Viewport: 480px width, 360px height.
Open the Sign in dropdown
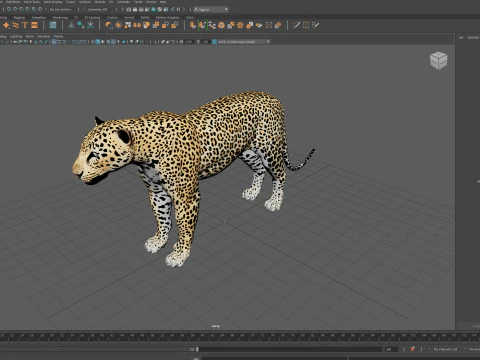pyautogui.click(x=211, y=9)
